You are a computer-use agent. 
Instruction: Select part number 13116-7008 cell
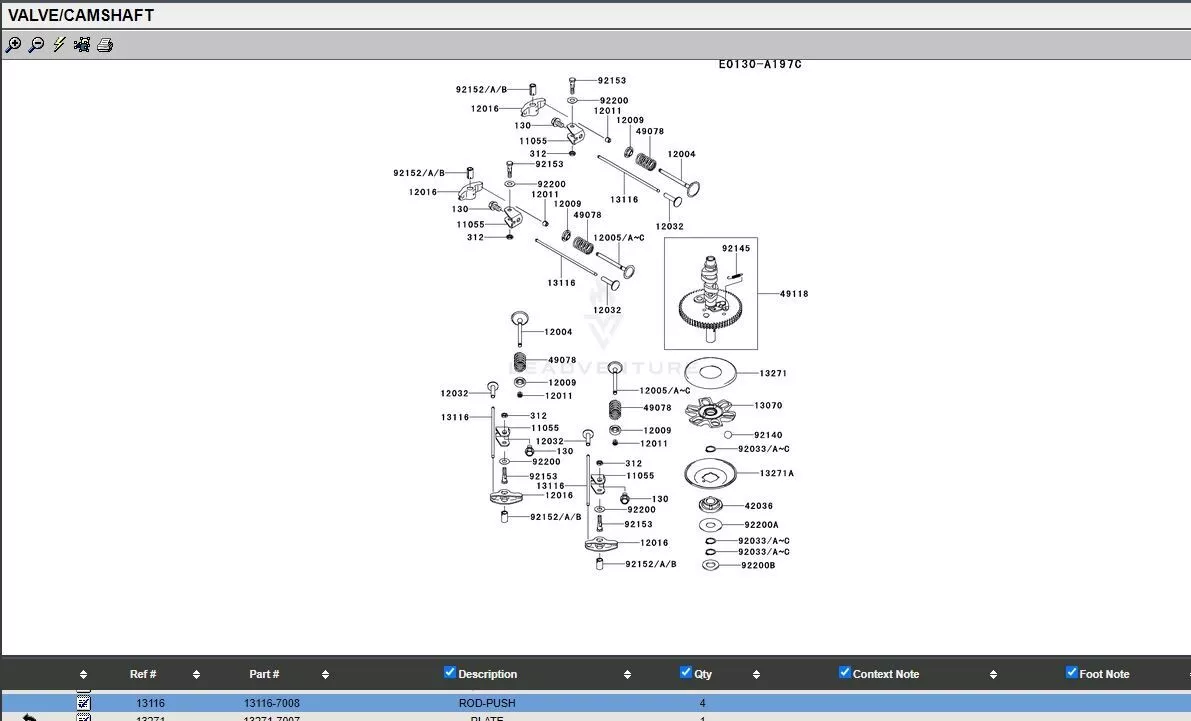point(271,703)
